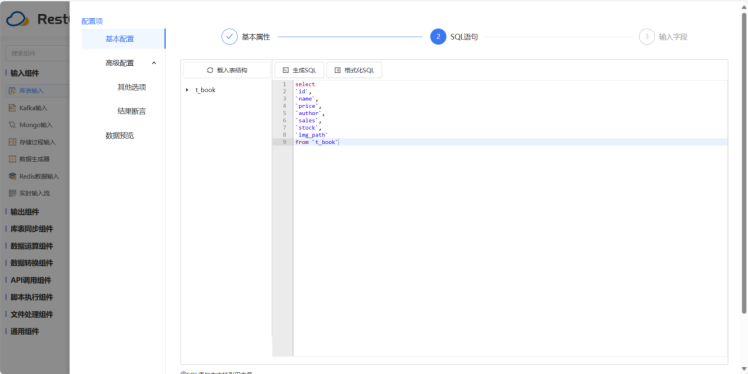This screenshot has width=748, height=374.
Task: Click line number 9 in editor gutter
Action: click(x=284, y=142)
